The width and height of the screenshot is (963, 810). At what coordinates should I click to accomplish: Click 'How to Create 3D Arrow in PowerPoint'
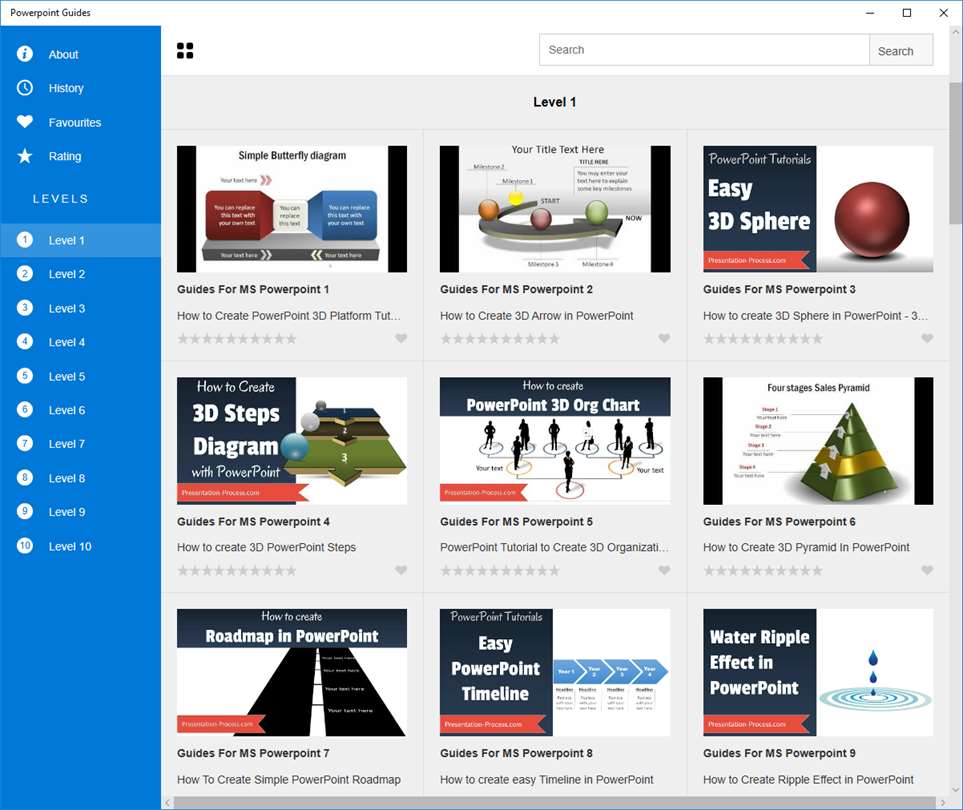click(x=537, y=316)
